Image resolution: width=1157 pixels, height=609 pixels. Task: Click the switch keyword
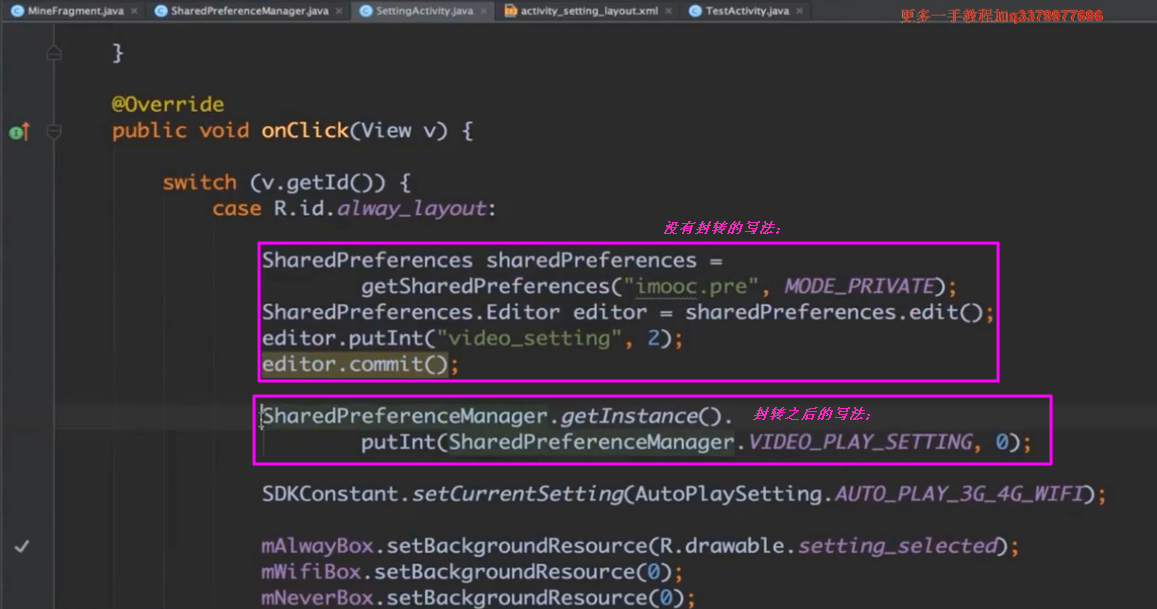199,182
